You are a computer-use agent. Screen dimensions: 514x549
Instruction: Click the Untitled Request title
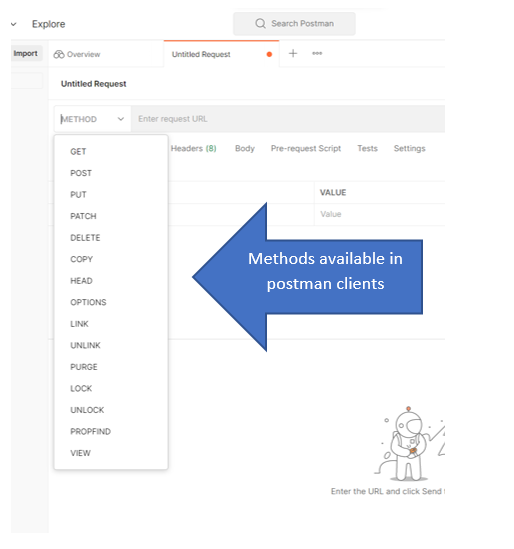pyautogui.click(x=93, y=84)
